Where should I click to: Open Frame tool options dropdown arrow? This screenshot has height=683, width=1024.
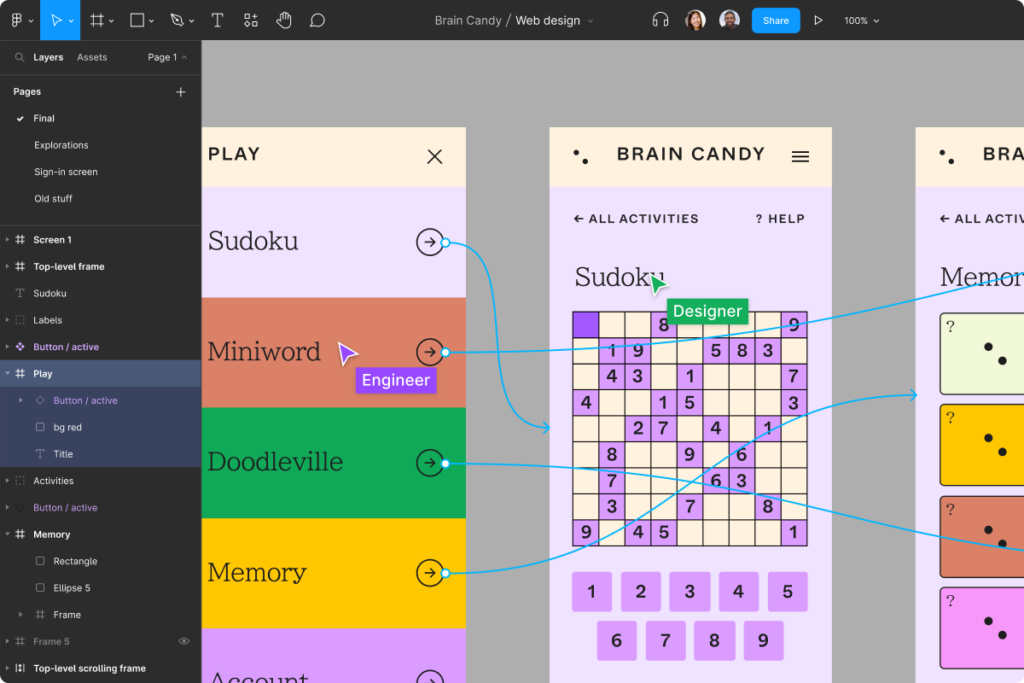click(x=112, y=21)
